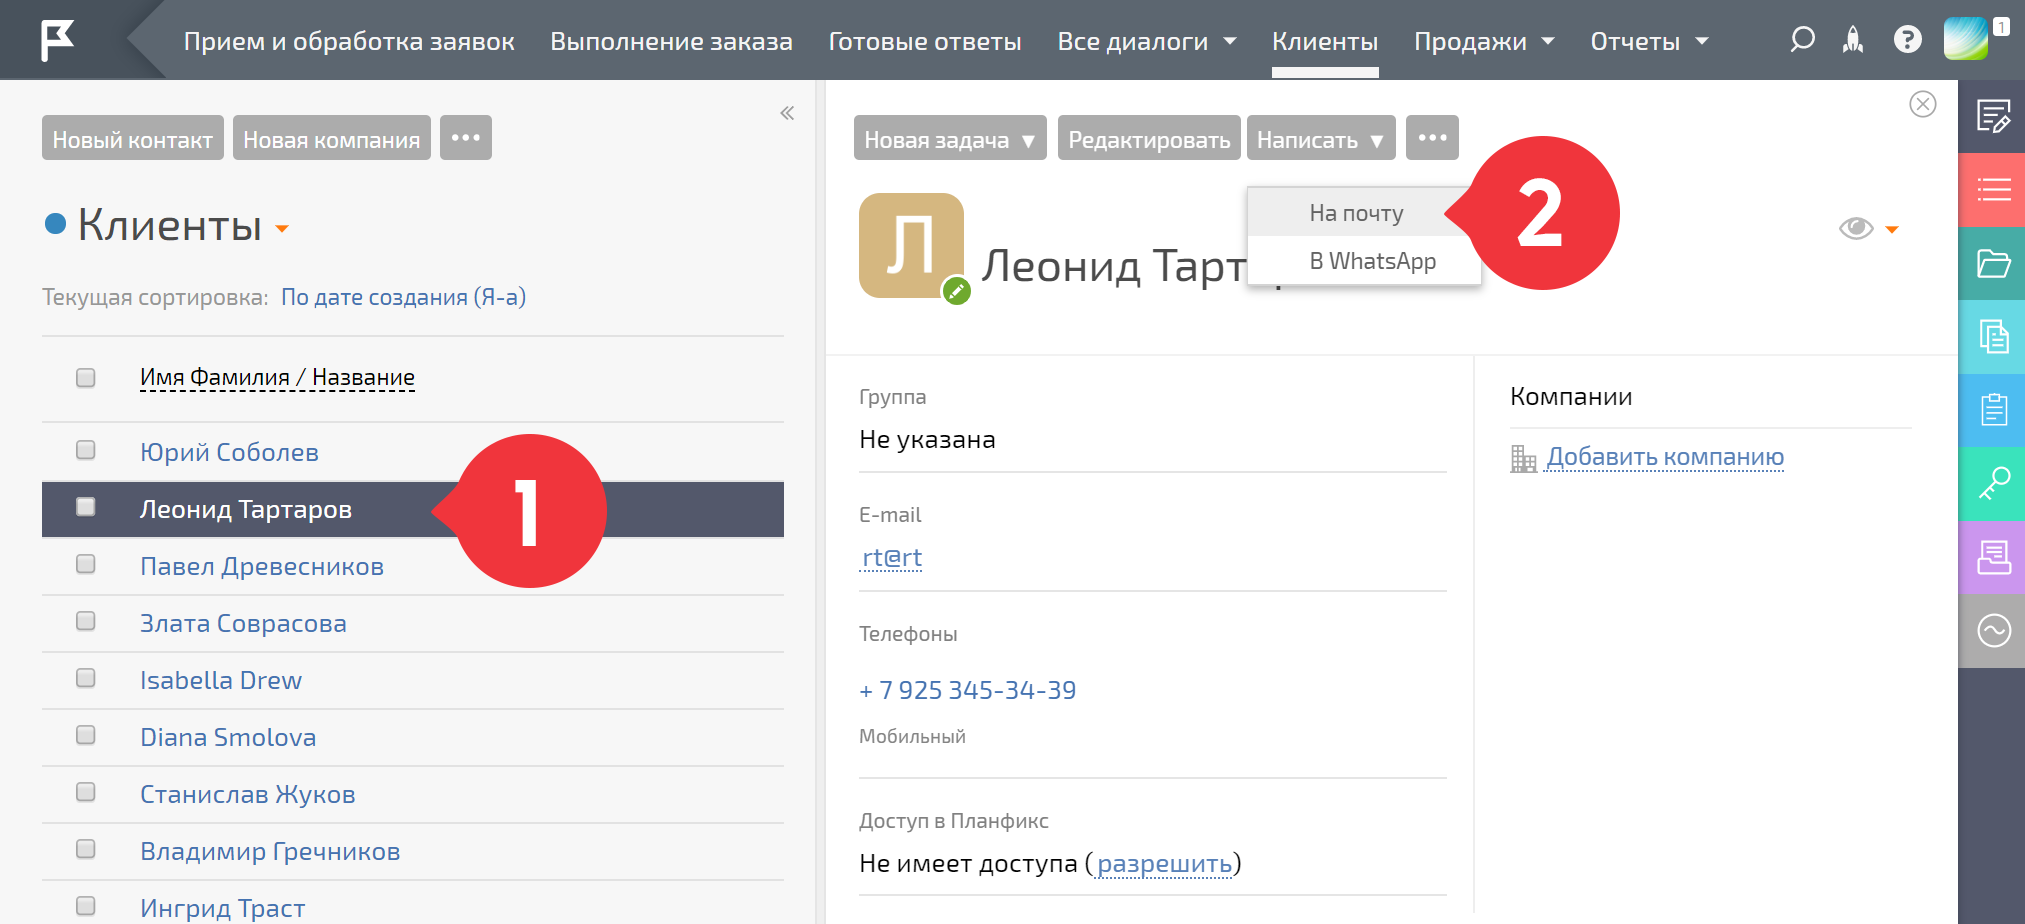Open the Написать dropdown button
Image resolution: width=2025 pixels, height=924 pixels.
coord(1320,138)
